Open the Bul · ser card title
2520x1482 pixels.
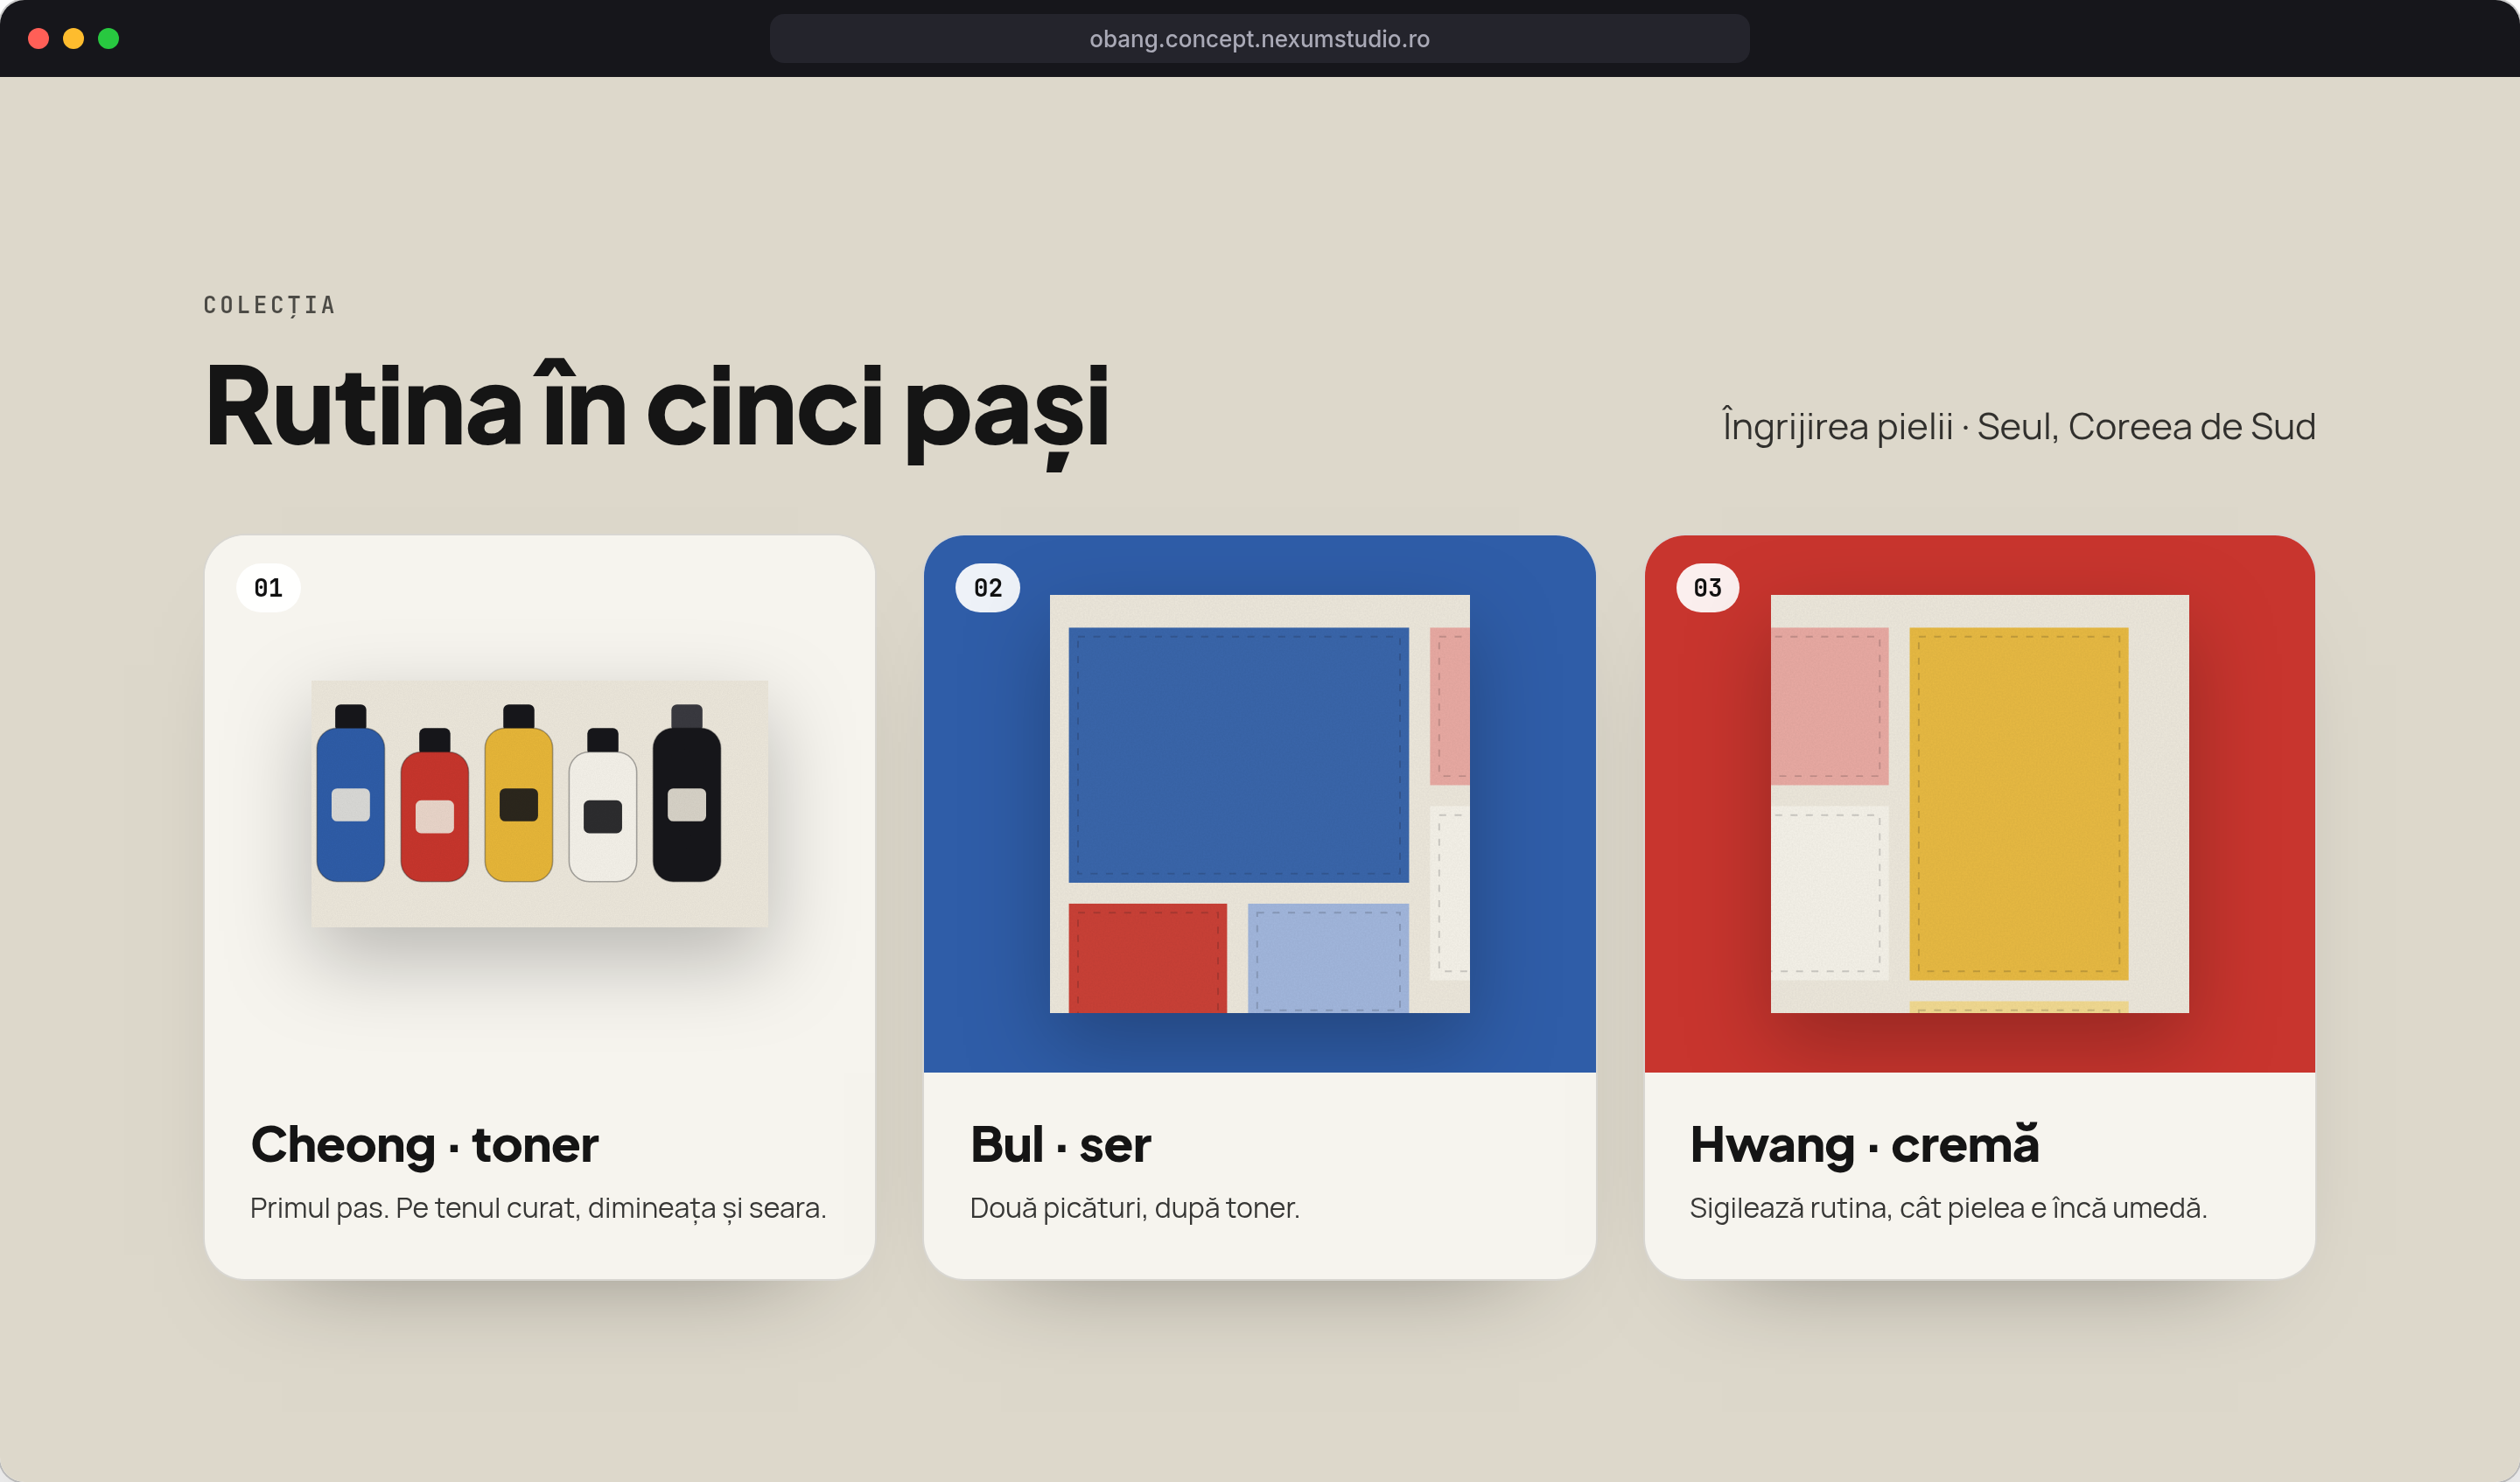[x=1060, y=1144]
